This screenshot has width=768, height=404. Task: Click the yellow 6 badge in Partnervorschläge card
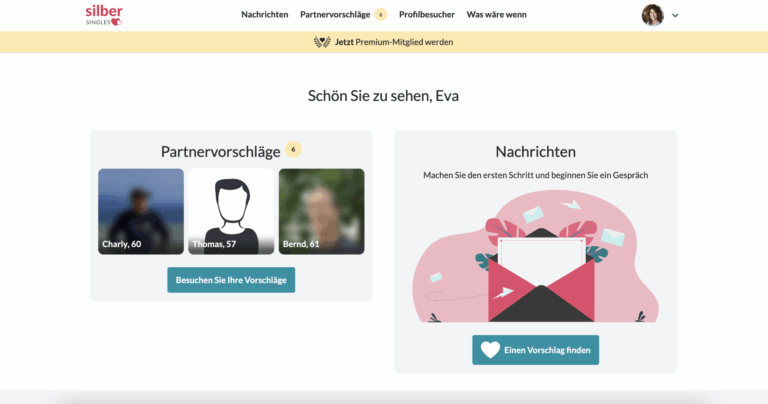[x=293, y=149]
